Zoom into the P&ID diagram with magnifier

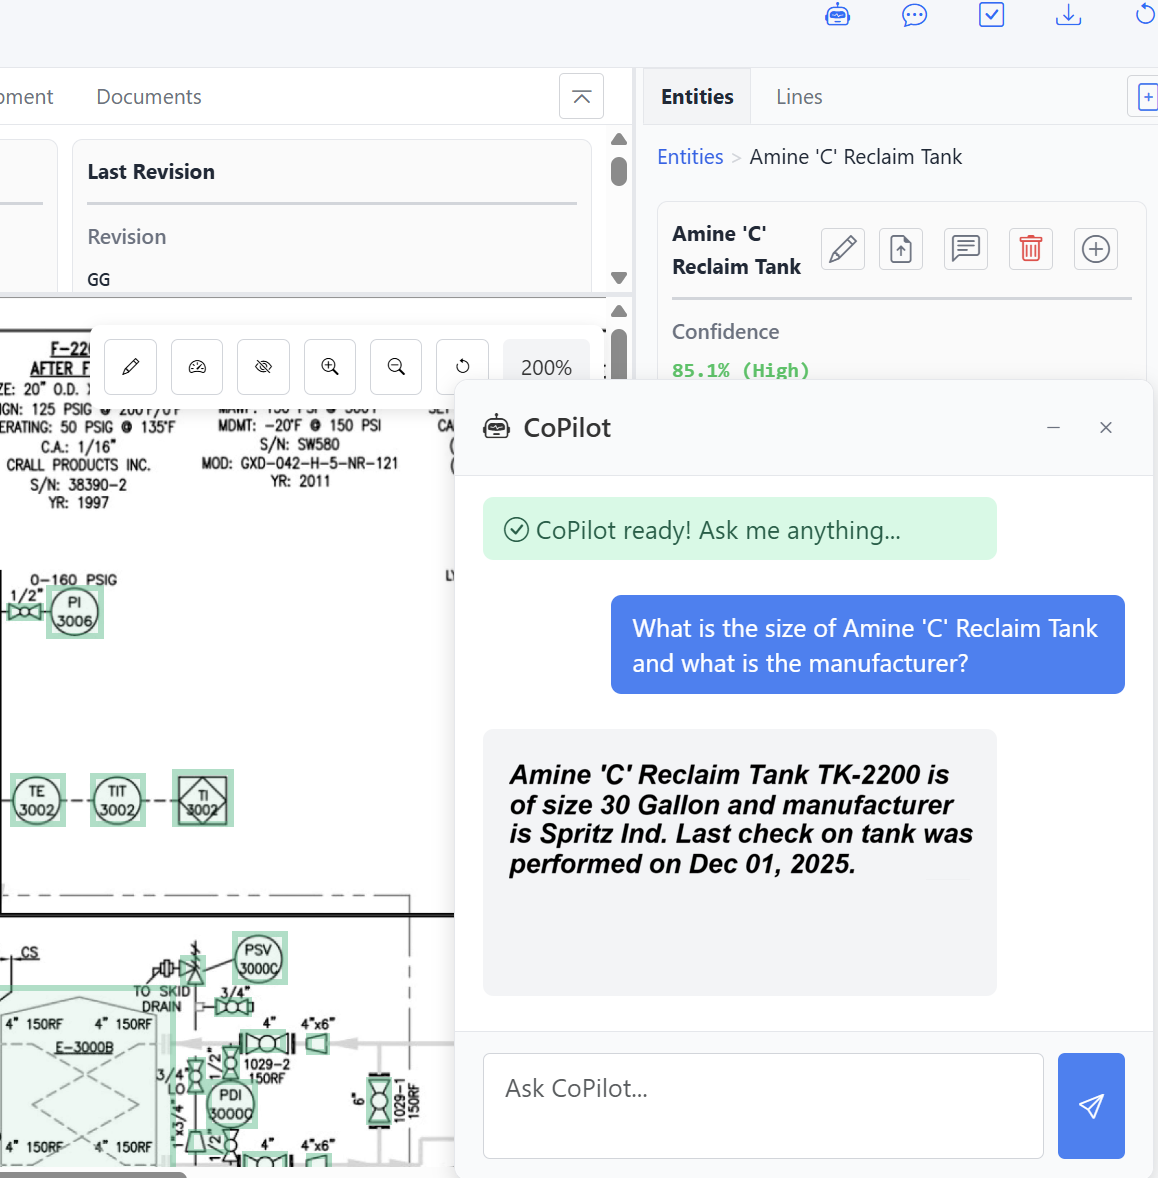click(330, 367)
